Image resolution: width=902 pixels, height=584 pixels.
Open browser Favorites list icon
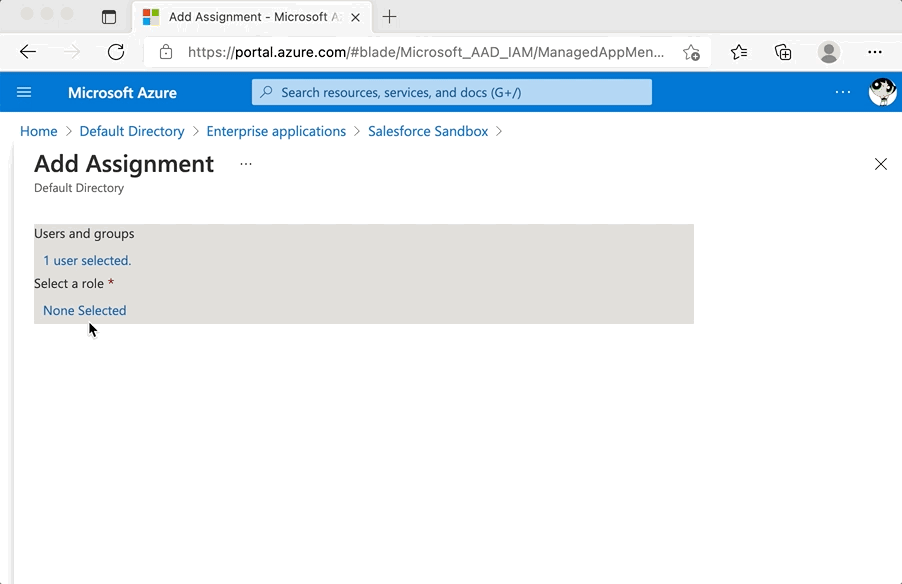click(739, 52)
